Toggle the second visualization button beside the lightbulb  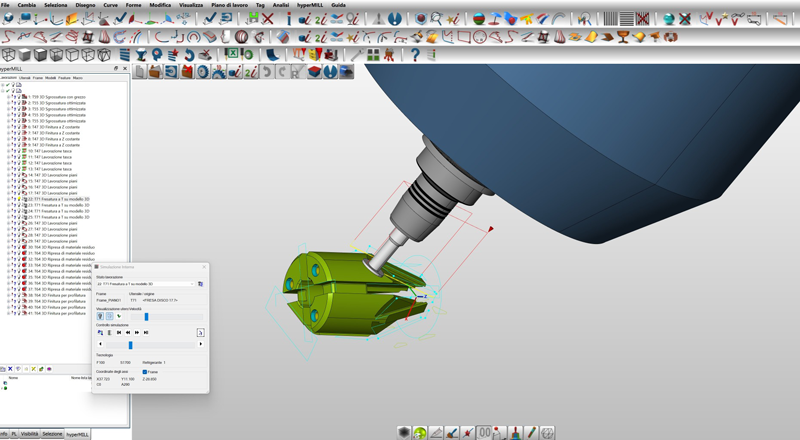coord(109,316)
